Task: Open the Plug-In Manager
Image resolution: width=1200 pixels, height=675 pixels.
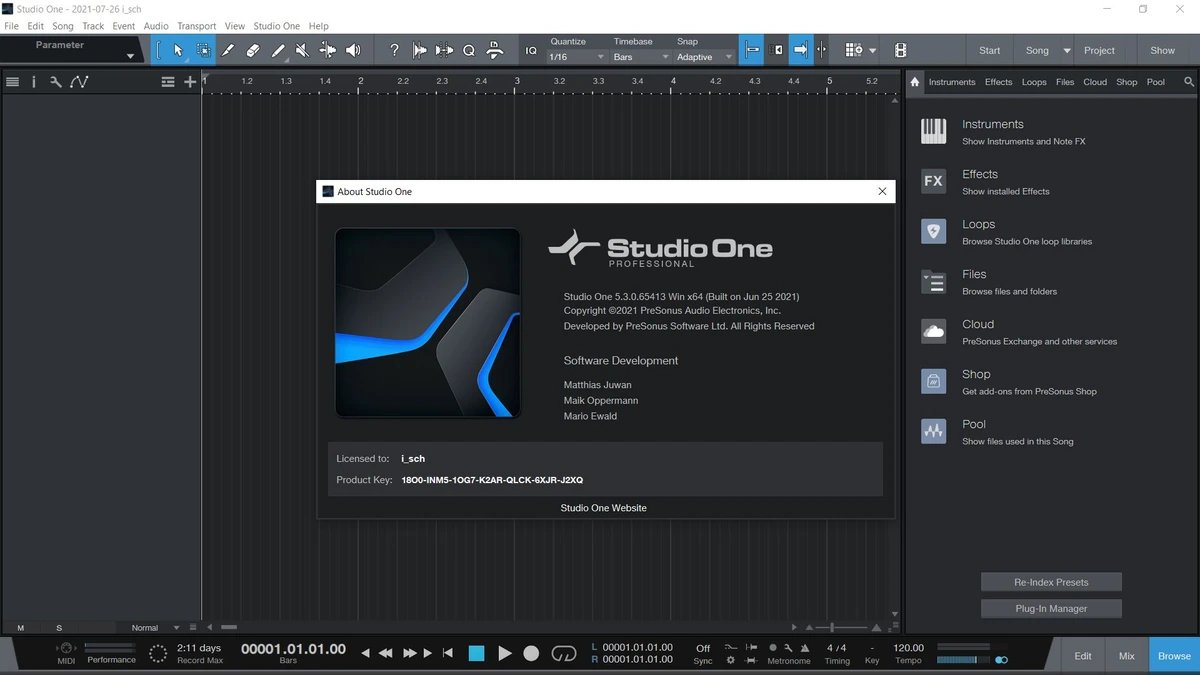Action: (1051, 608)
